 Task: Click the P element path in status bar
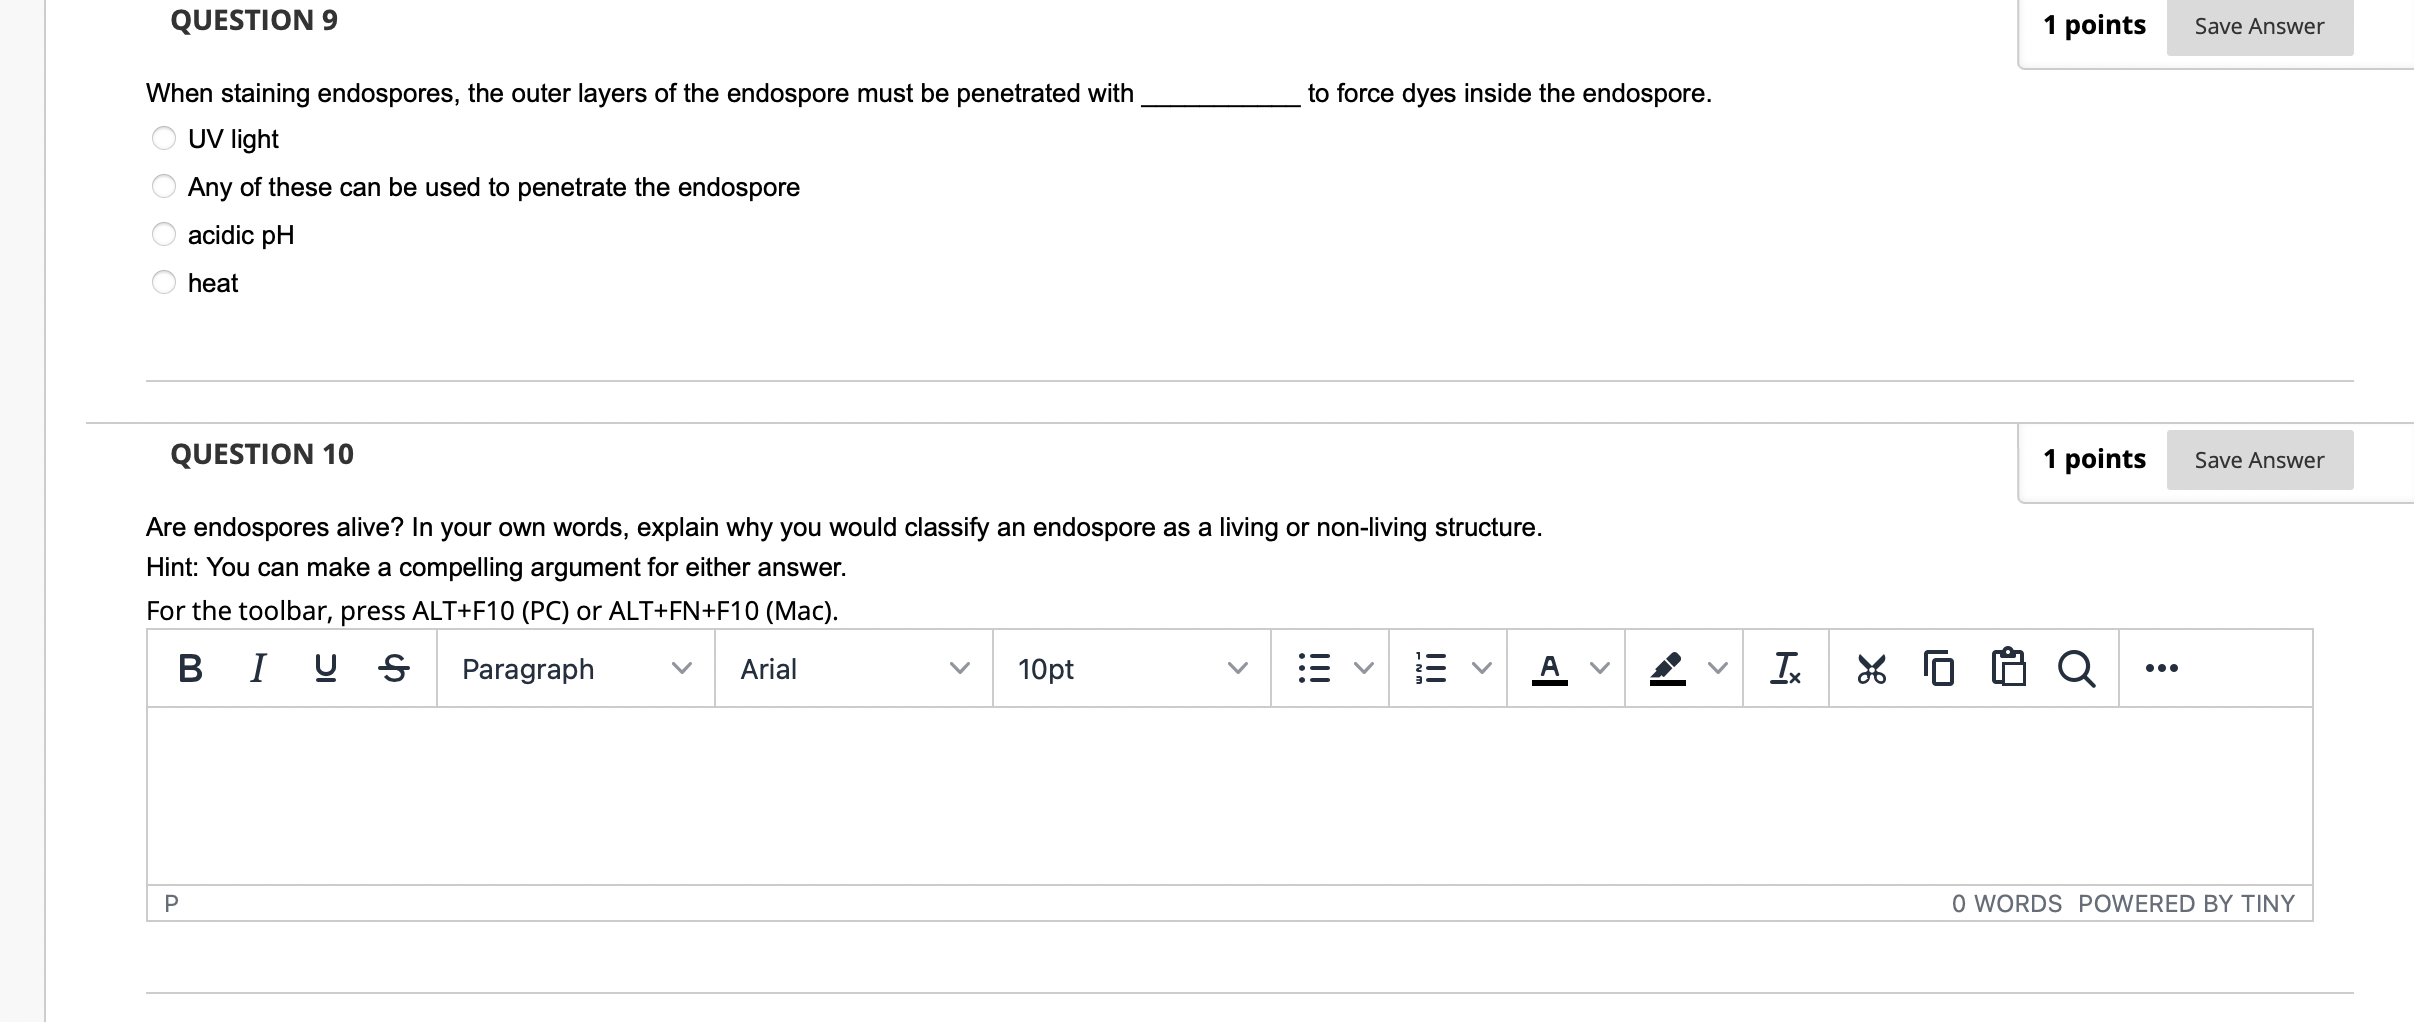[x=171, y=904]
